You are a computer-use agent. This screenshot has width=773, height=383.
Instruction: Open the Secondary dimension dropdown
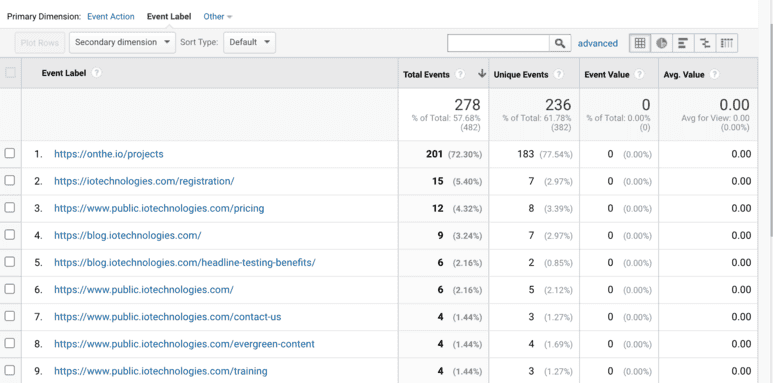(122, 42)
